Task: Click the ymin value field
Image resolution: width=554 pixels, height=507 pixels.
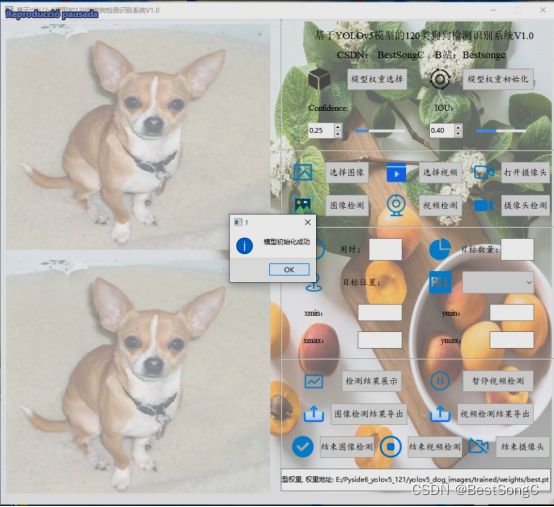Action: tap(512, 313)
